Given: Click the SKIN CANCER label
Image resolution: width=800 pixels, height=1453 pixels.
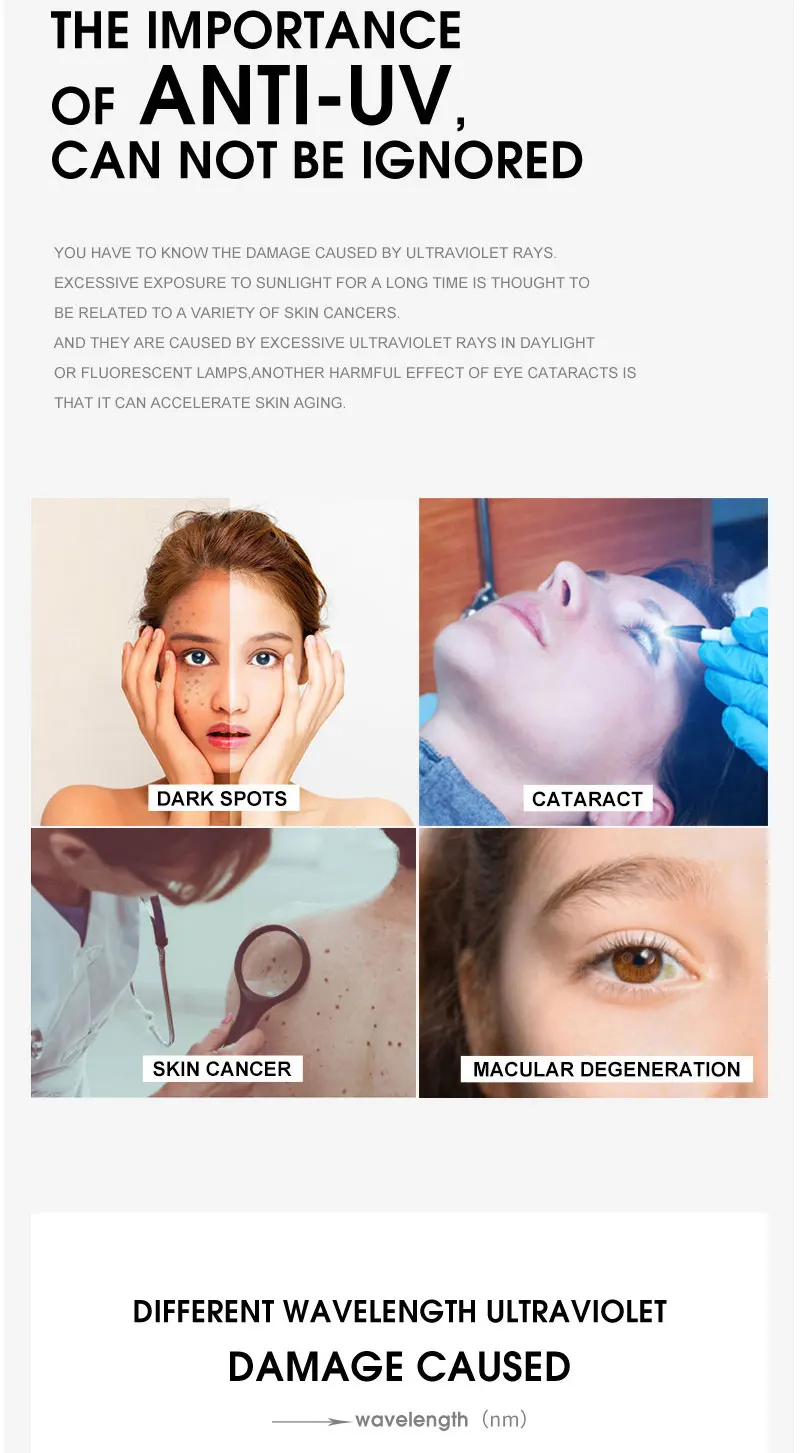Looking at the screenshot, I should tap(222, 1068).
